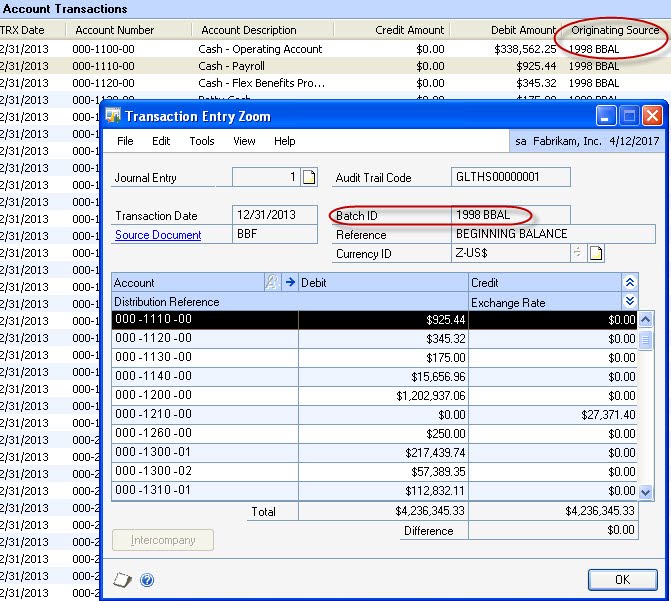Viewport: 671px width, 601px height.
Task: Open the View menu
Action: click(x=244, y=141)
